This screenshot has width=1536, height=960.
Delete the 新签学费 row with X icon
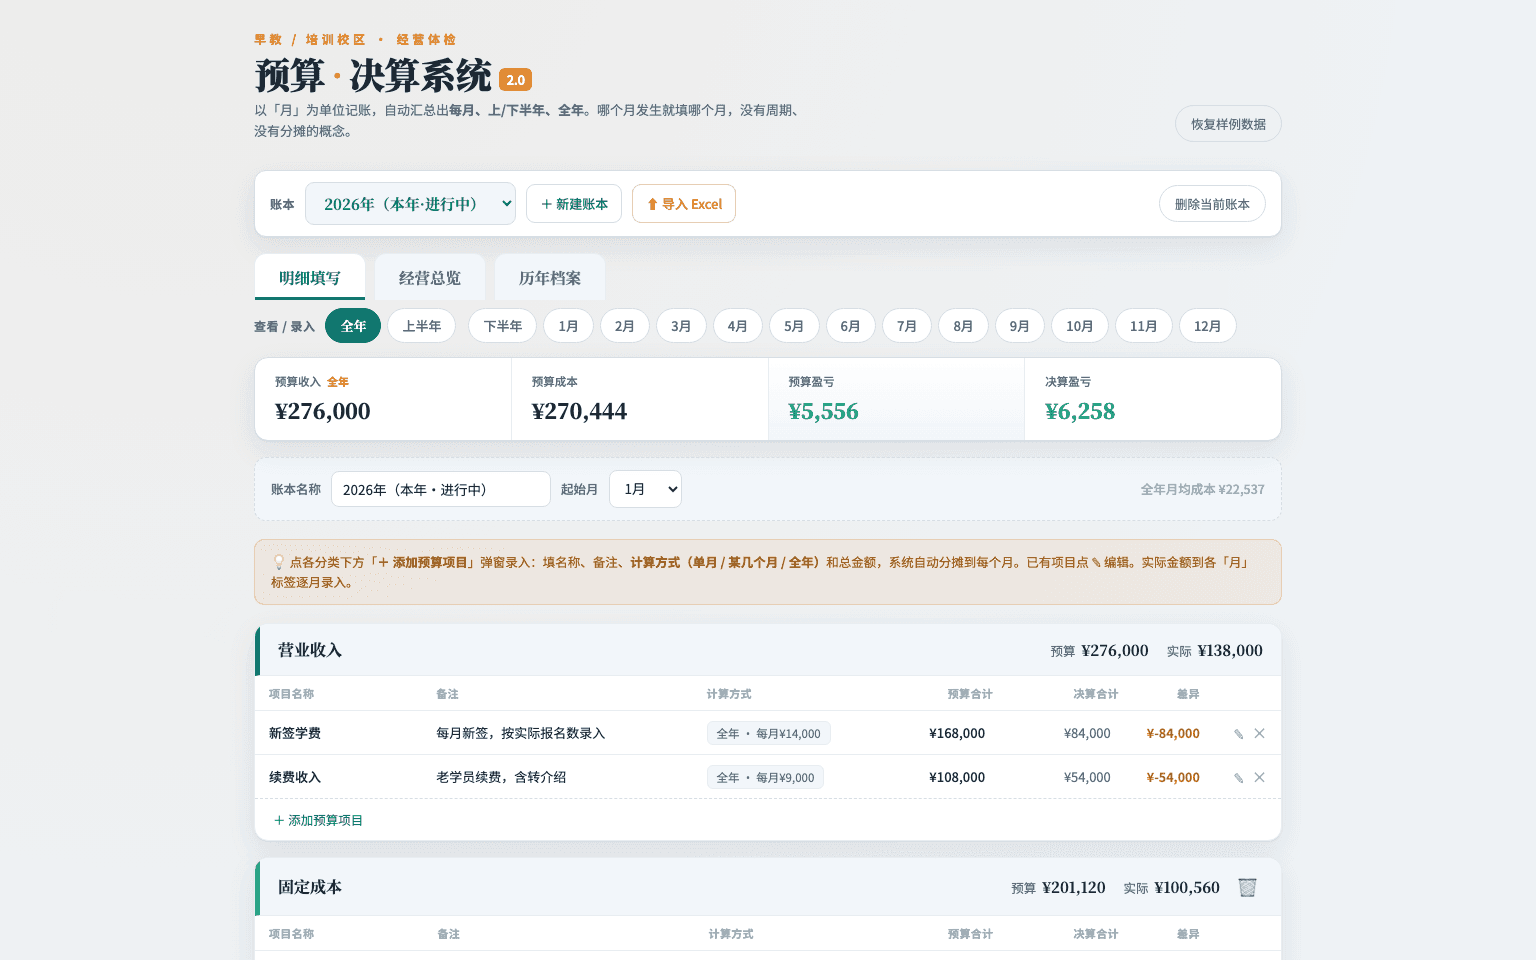point(1259,734)
